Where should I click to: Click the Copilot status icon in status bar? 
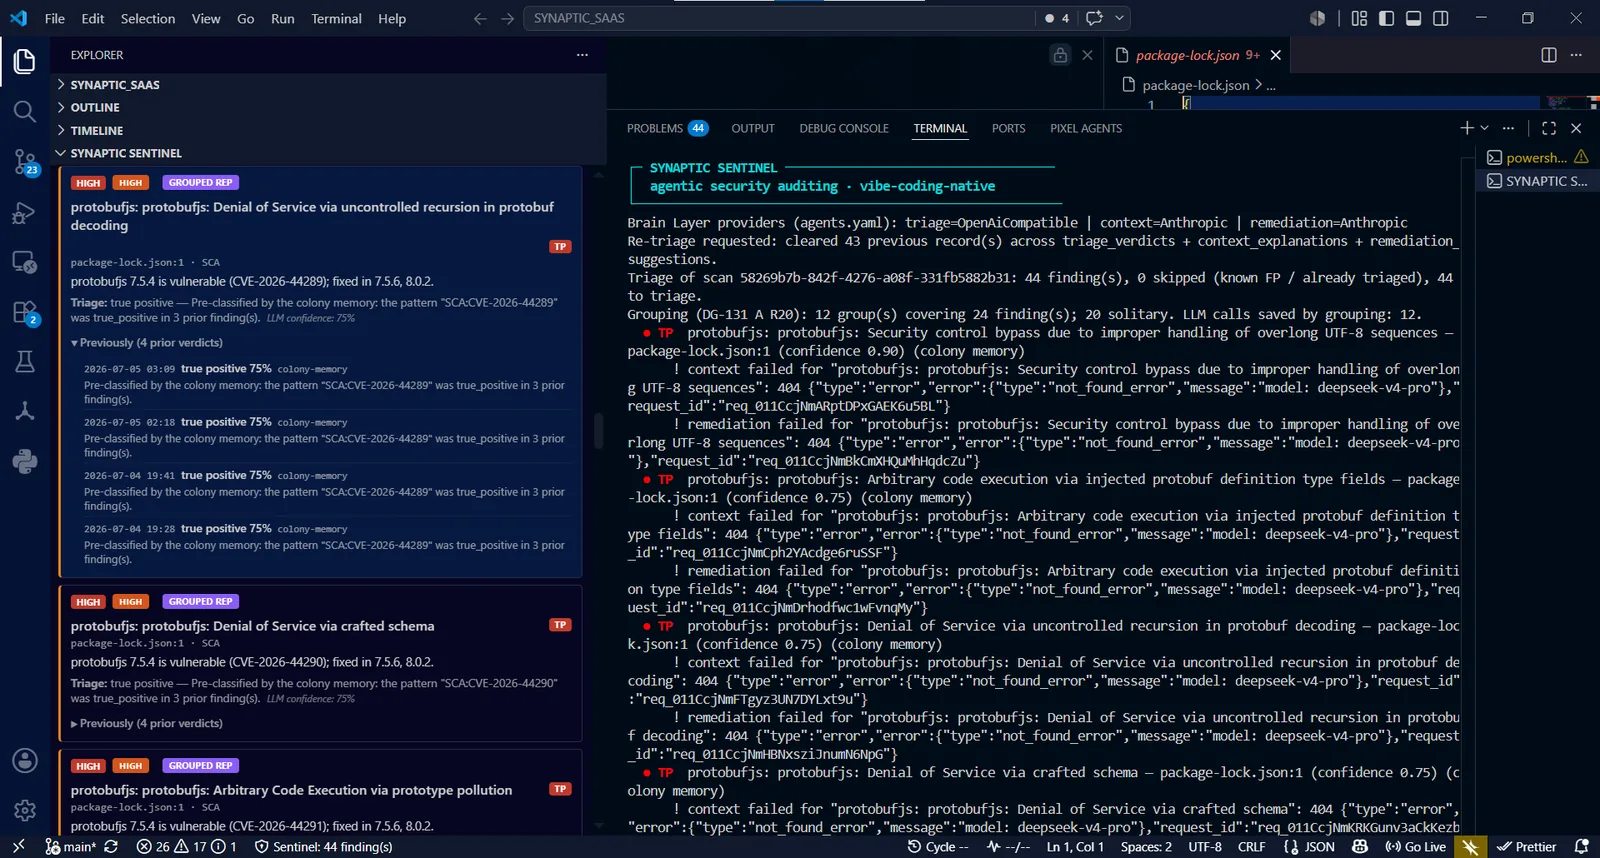[x=1360, y=847]
